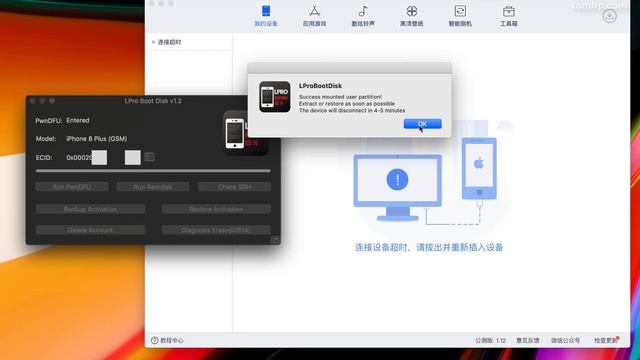This screenshot has width=640, height=360.
Task: Switch to the Apps & Games tab (应用游戏)
Action: point(314,16)
